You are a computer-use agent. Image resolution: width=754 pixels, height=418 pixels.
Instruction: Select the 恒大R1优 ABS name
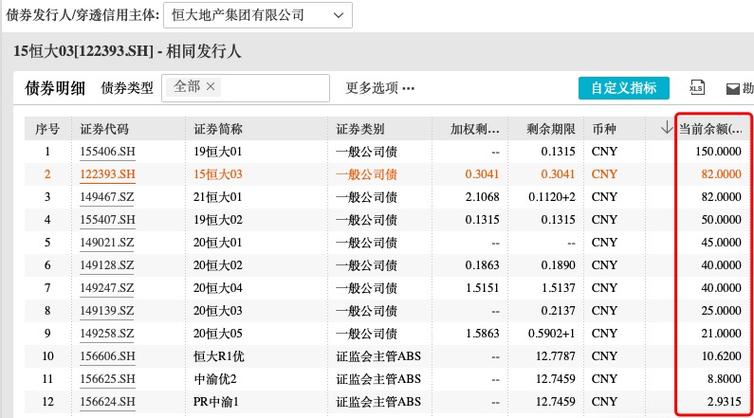(219, 356)
